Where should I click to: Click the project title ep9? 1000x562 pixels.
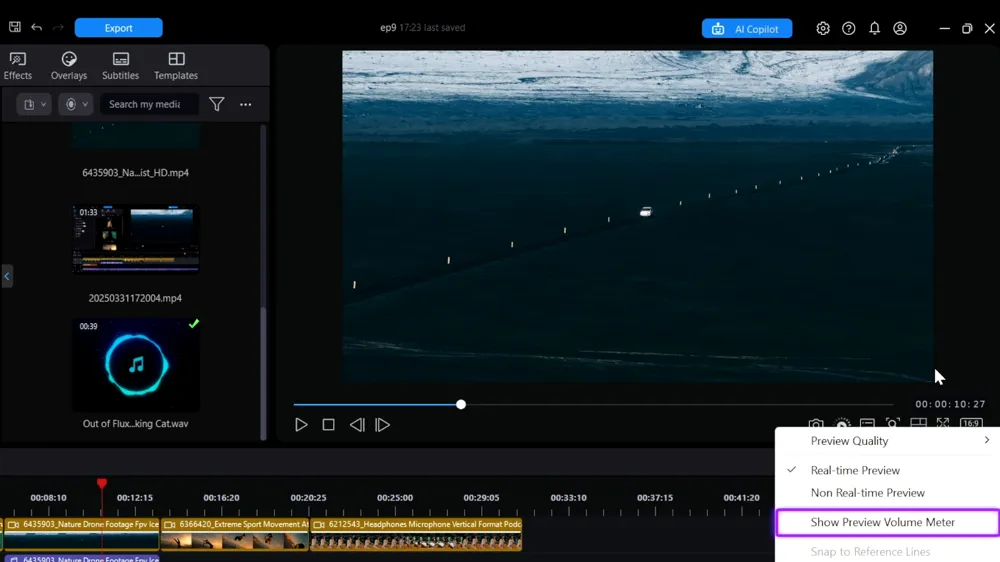pos(388,27)
